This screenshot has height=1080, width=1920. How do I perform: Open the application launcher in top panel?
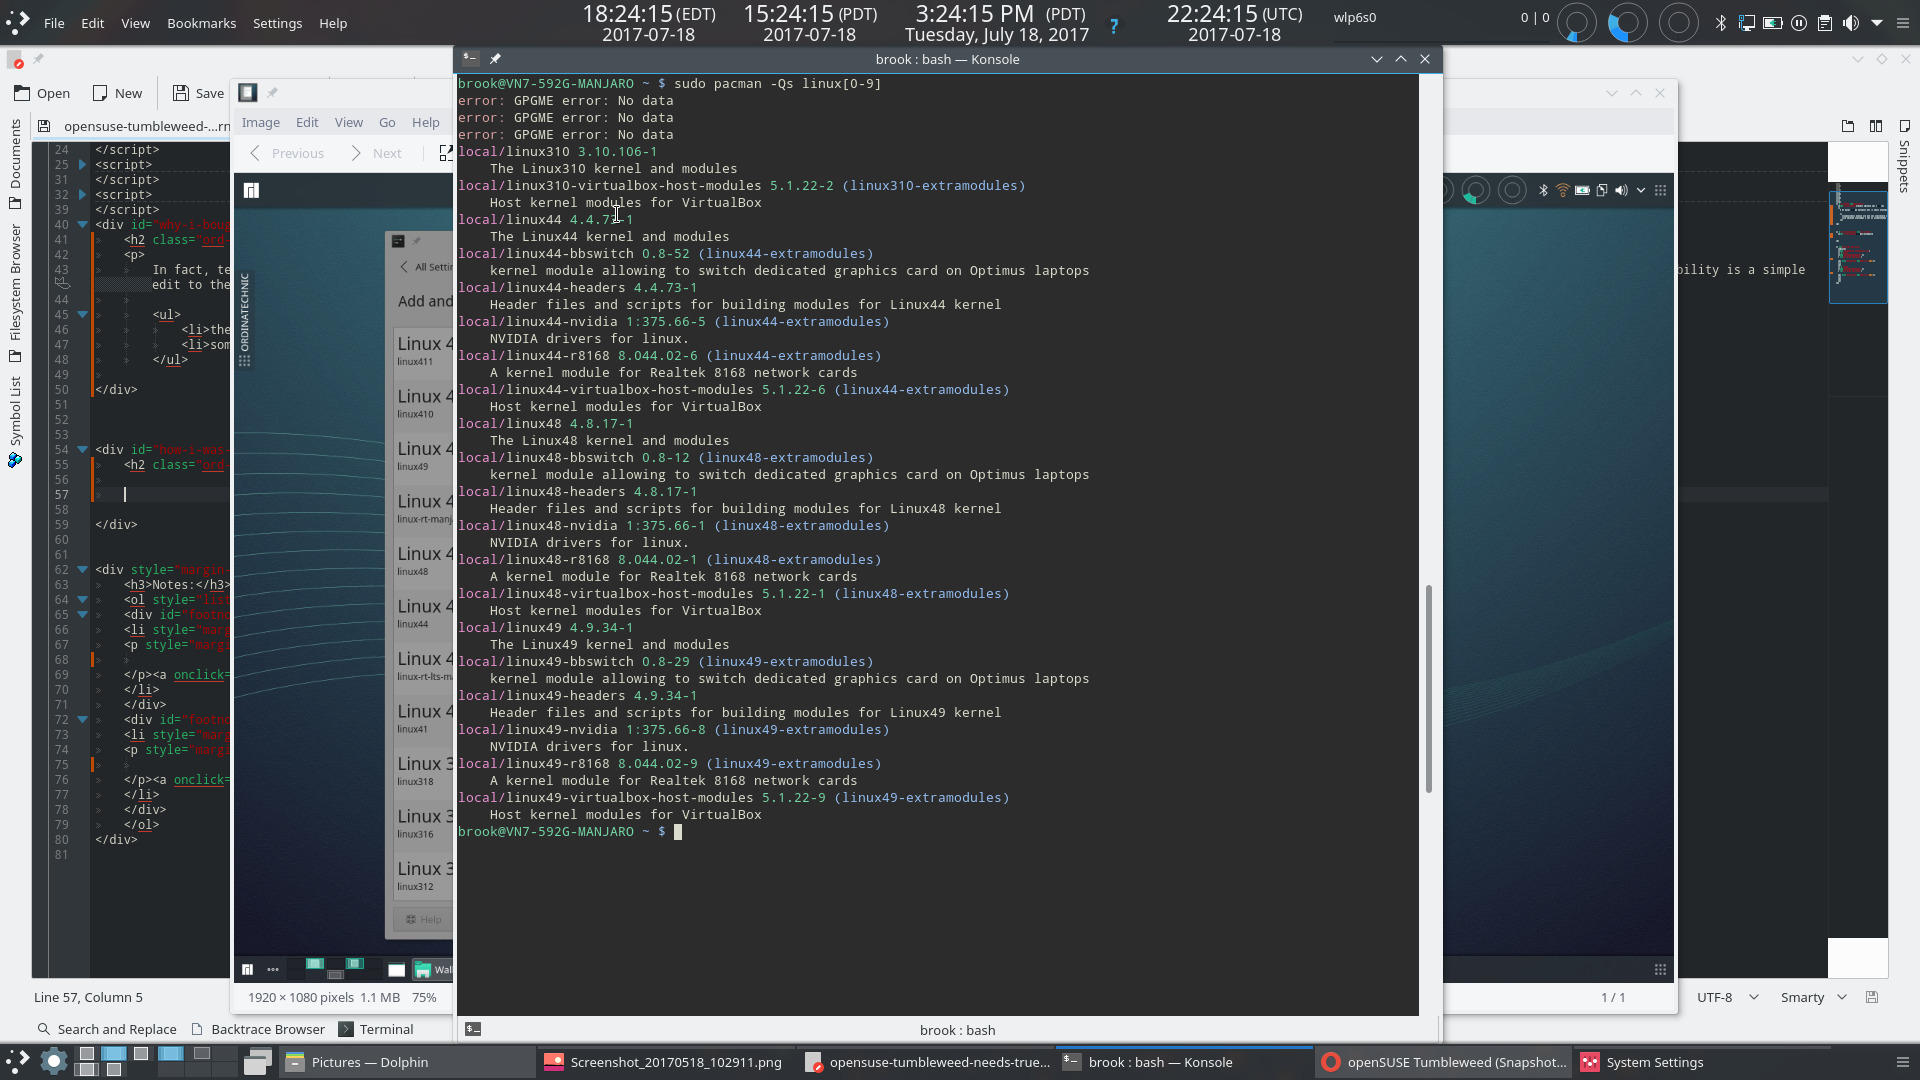pos(17,23)
